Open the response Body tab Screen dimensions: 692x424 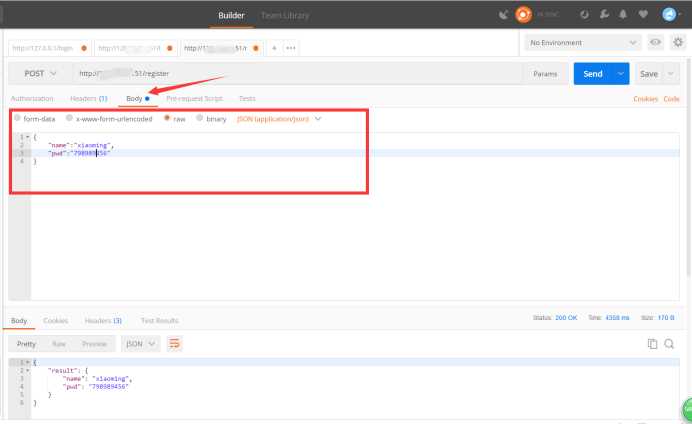(x=19, y=320)
